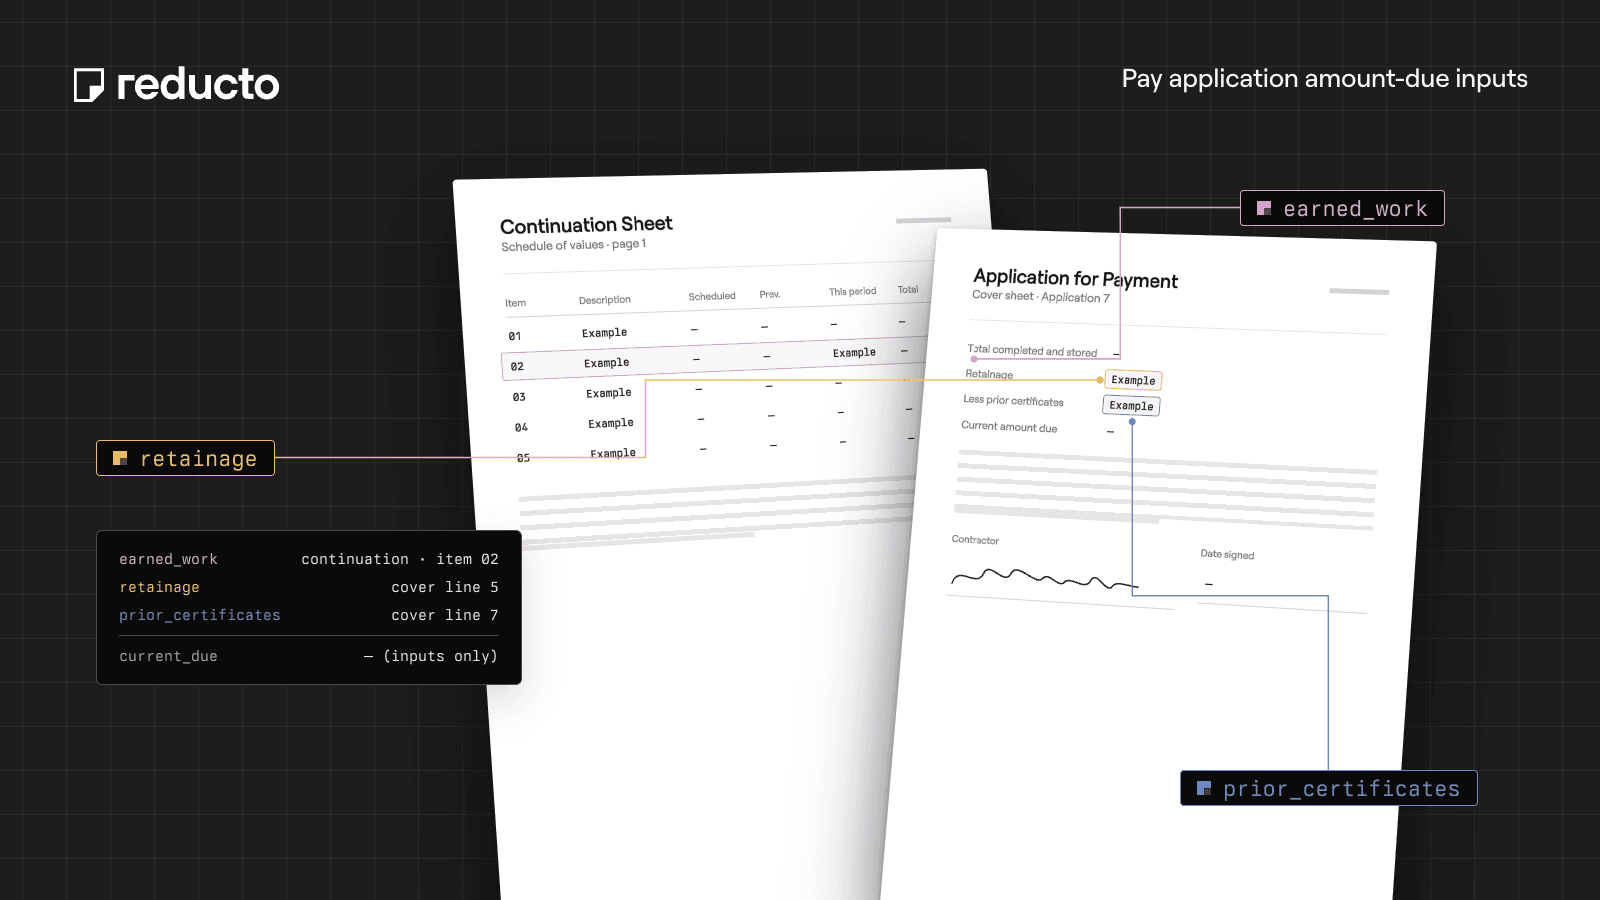Click the 'Retainage' line on cover sheet
This screenshot has width=1600, height=900.
989,374
